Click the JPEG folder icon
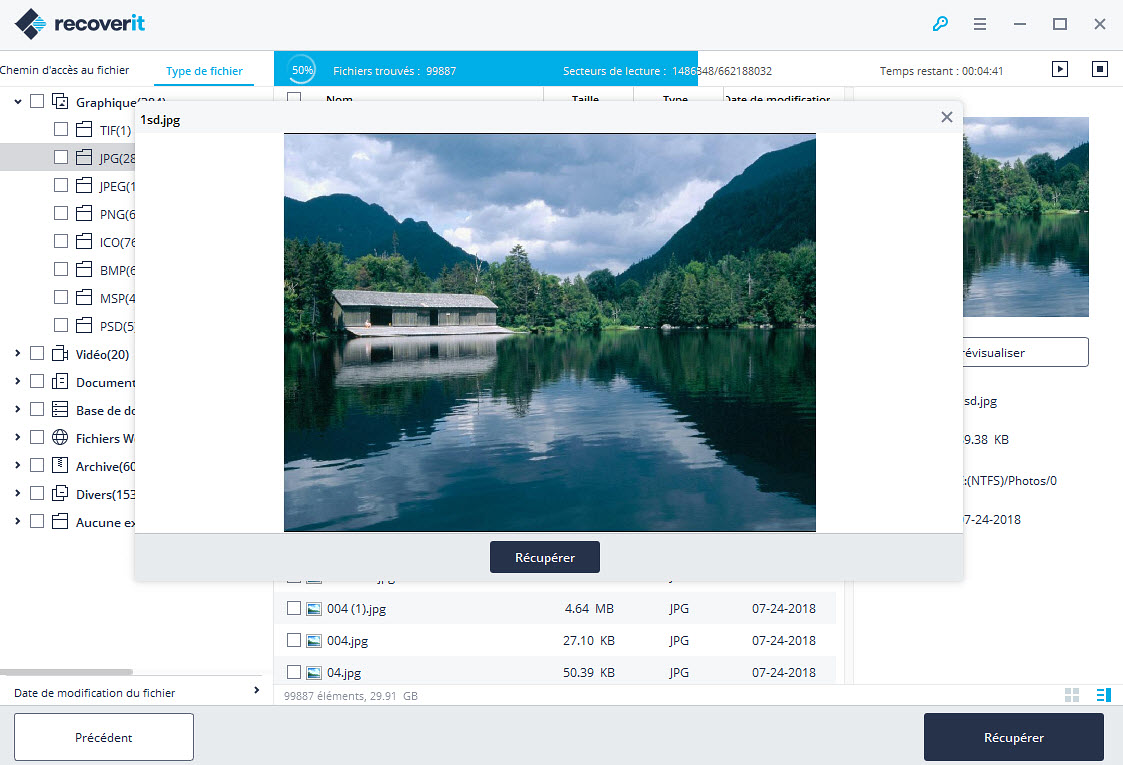Image resolution: width=1123 pixels, height=765 pixels. click(x=84, y=186)
